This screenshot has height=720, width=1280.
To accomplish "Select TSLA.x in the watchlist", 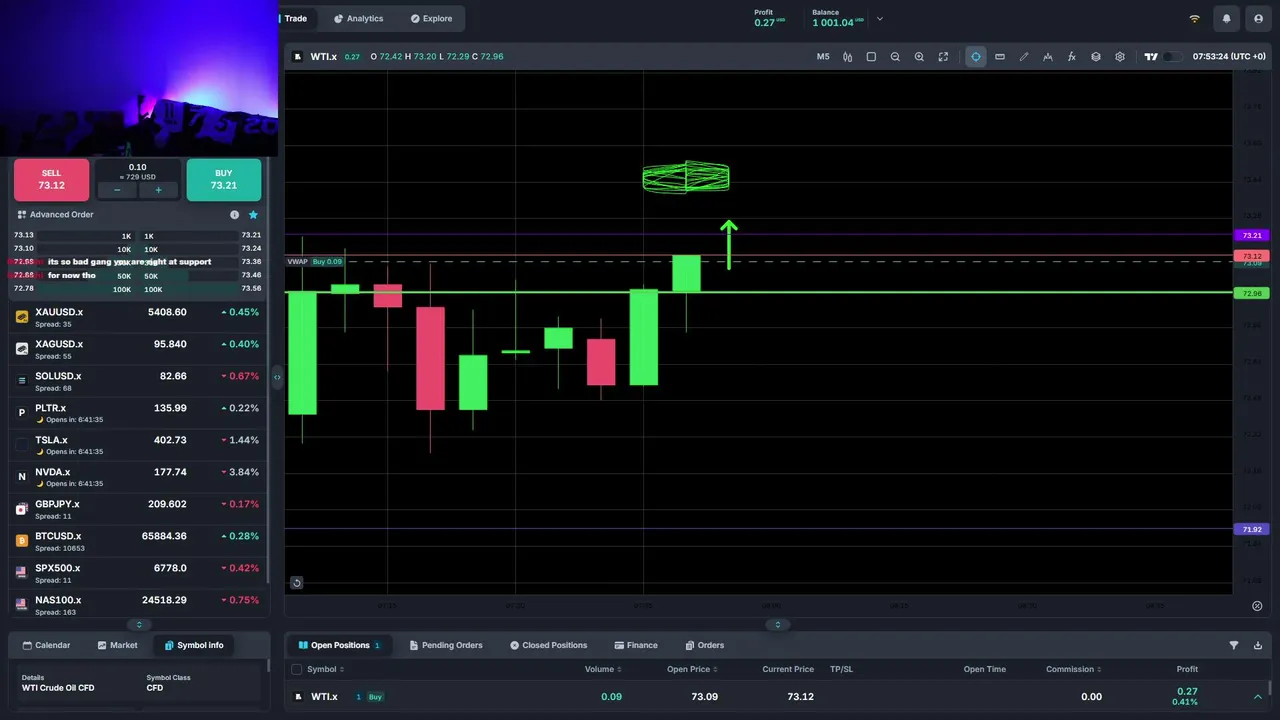I will click(138, 445).
